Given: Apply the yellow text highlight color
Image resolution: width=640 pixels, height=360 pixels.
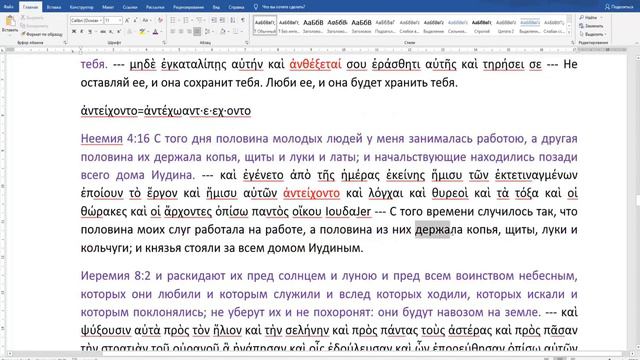Looking at the screenshot, I should pyautogui.click(x=142, y=31).
